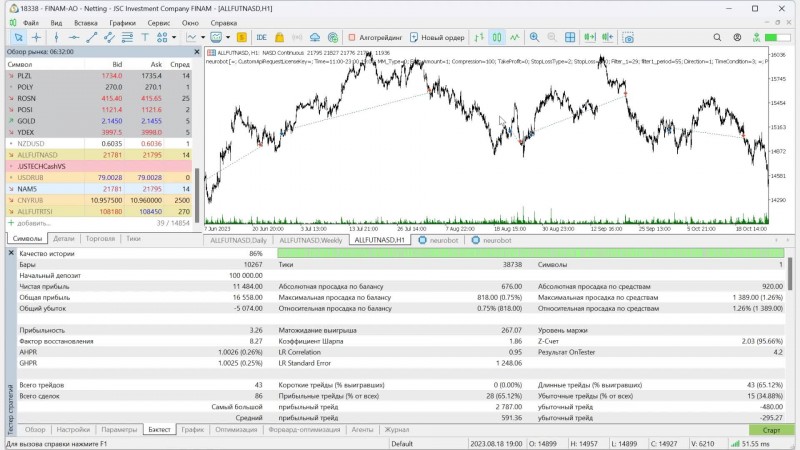Image resolution: width=800 pixels, height=450 pixels.
Task: Expand the indicators dropdown arrow
Action: (203, 37)
